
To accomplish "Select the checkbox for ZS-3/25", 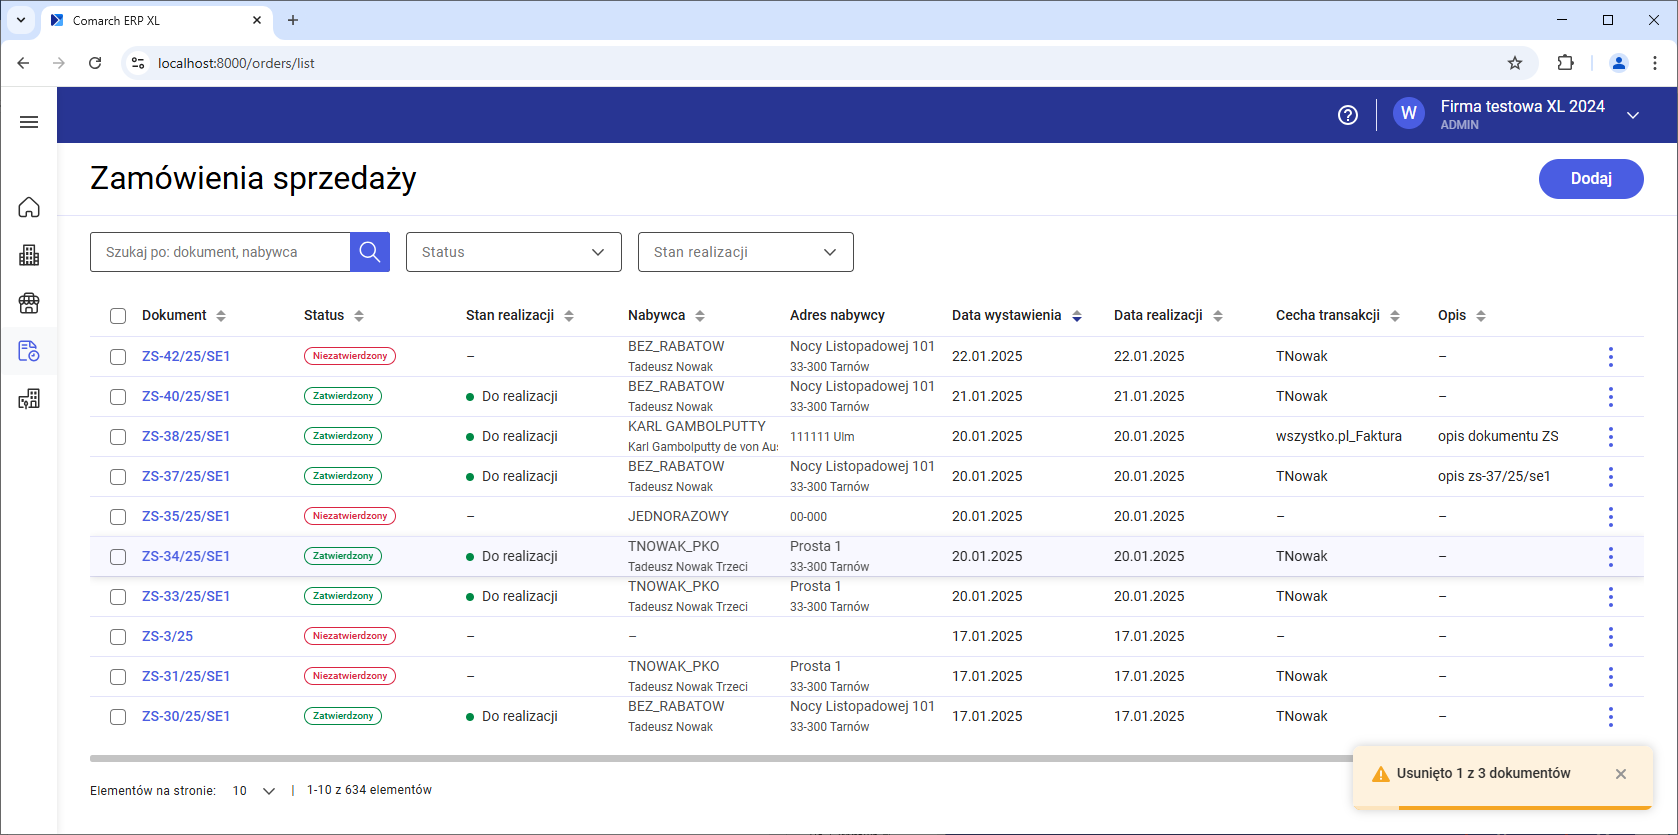I will click(118, 637).
